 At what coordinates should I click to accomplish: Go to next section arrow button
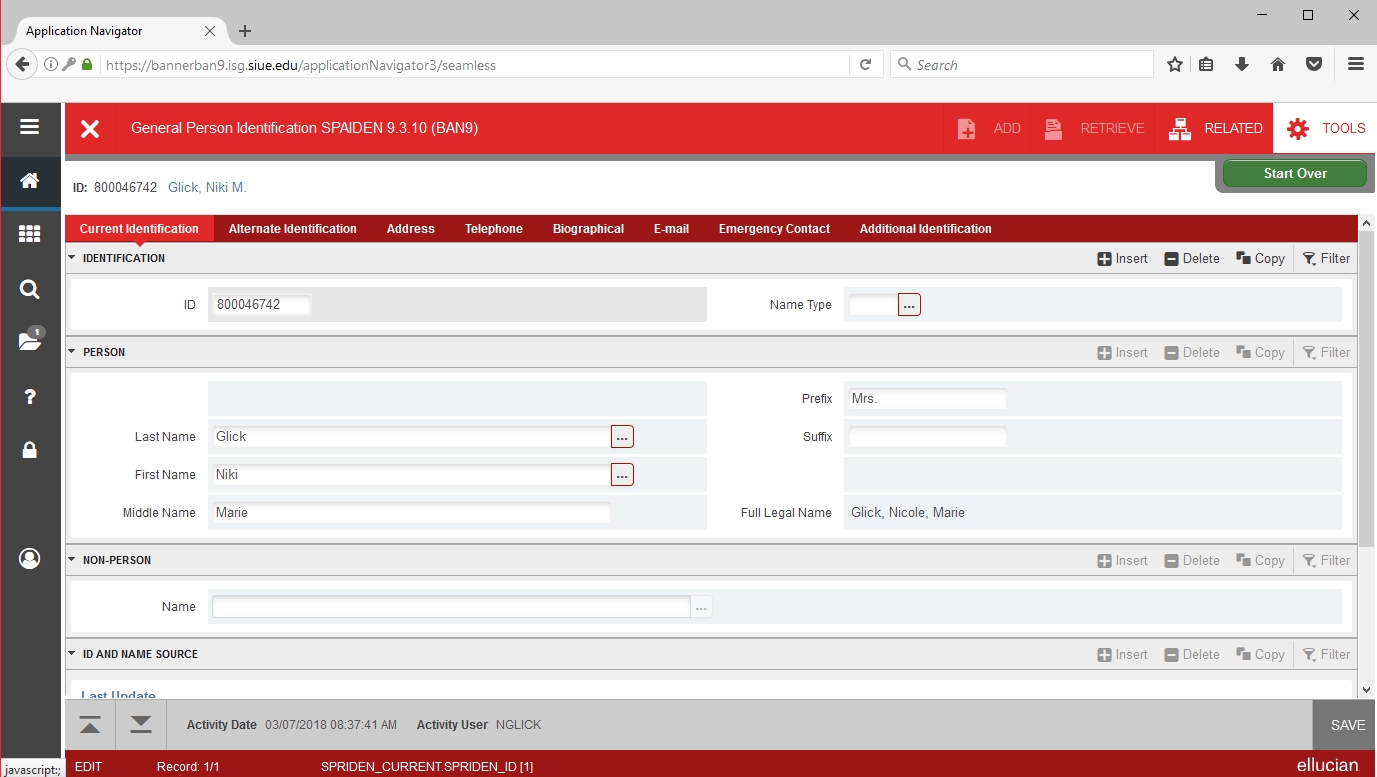141,725
